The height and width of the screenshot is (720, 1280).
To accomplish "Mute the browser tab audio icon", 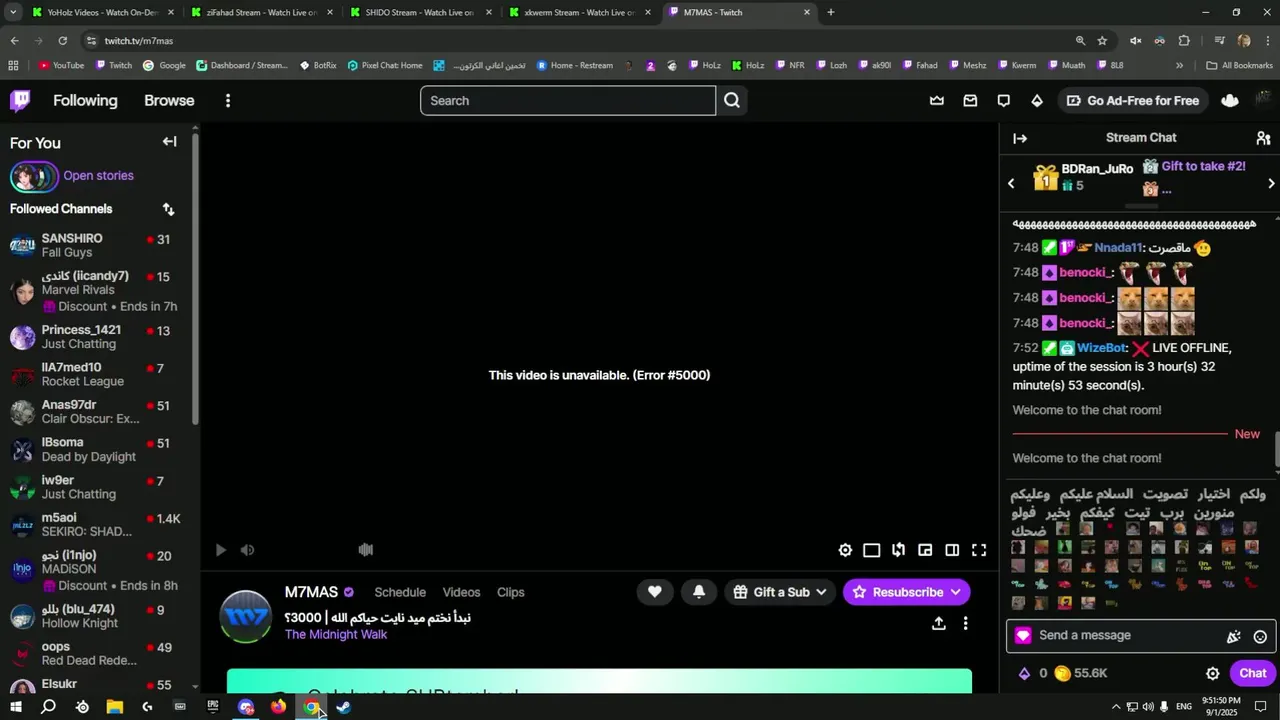I will click(x=1135, y=41).
